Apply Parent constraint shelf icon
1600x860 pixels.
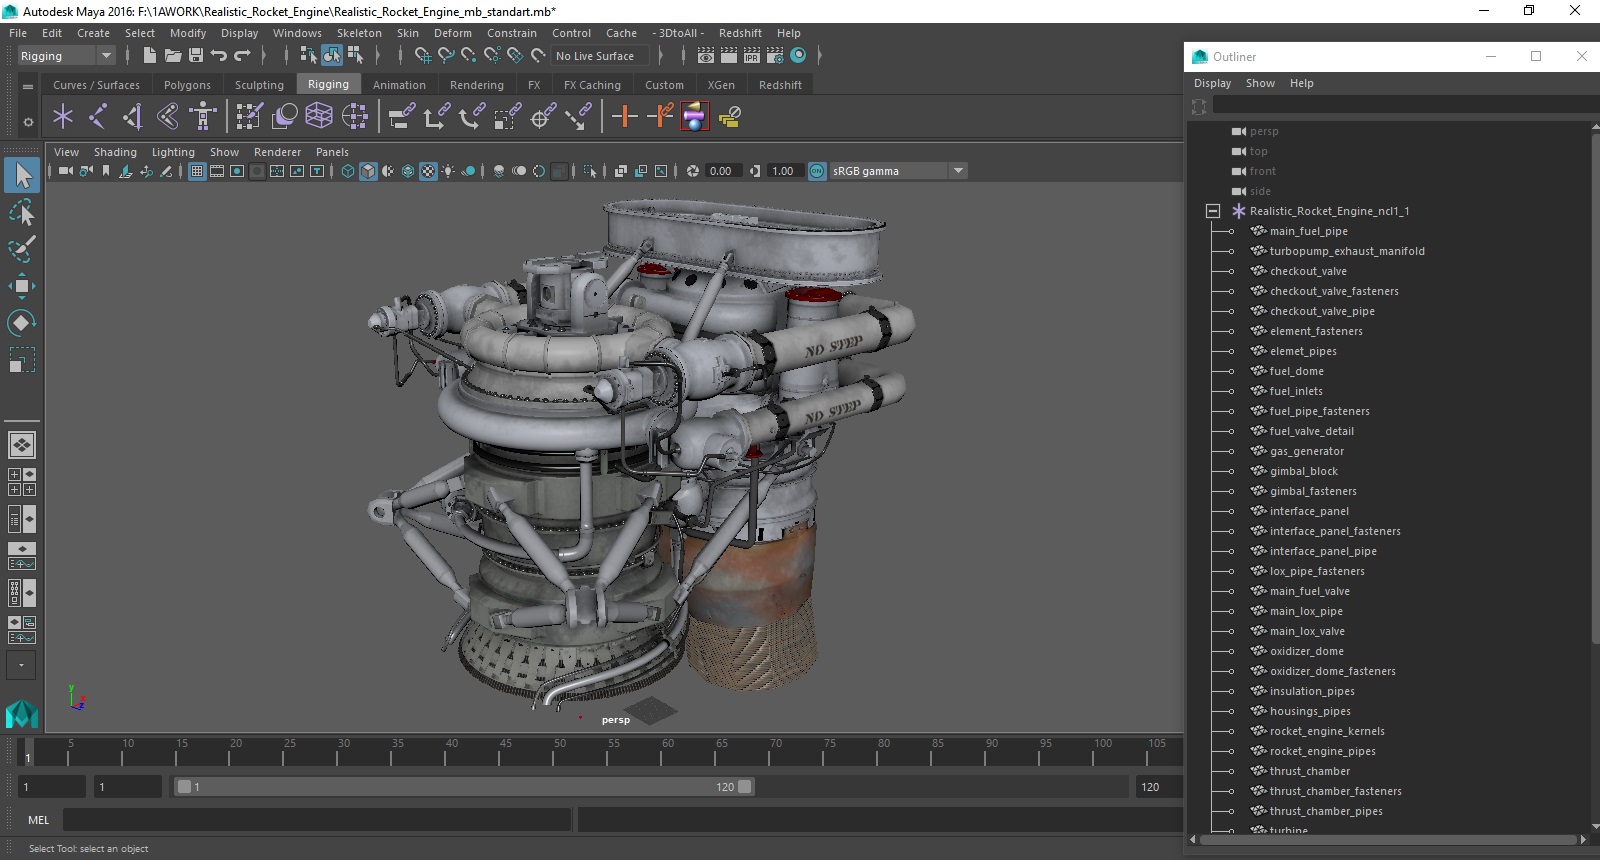point(402,117)
